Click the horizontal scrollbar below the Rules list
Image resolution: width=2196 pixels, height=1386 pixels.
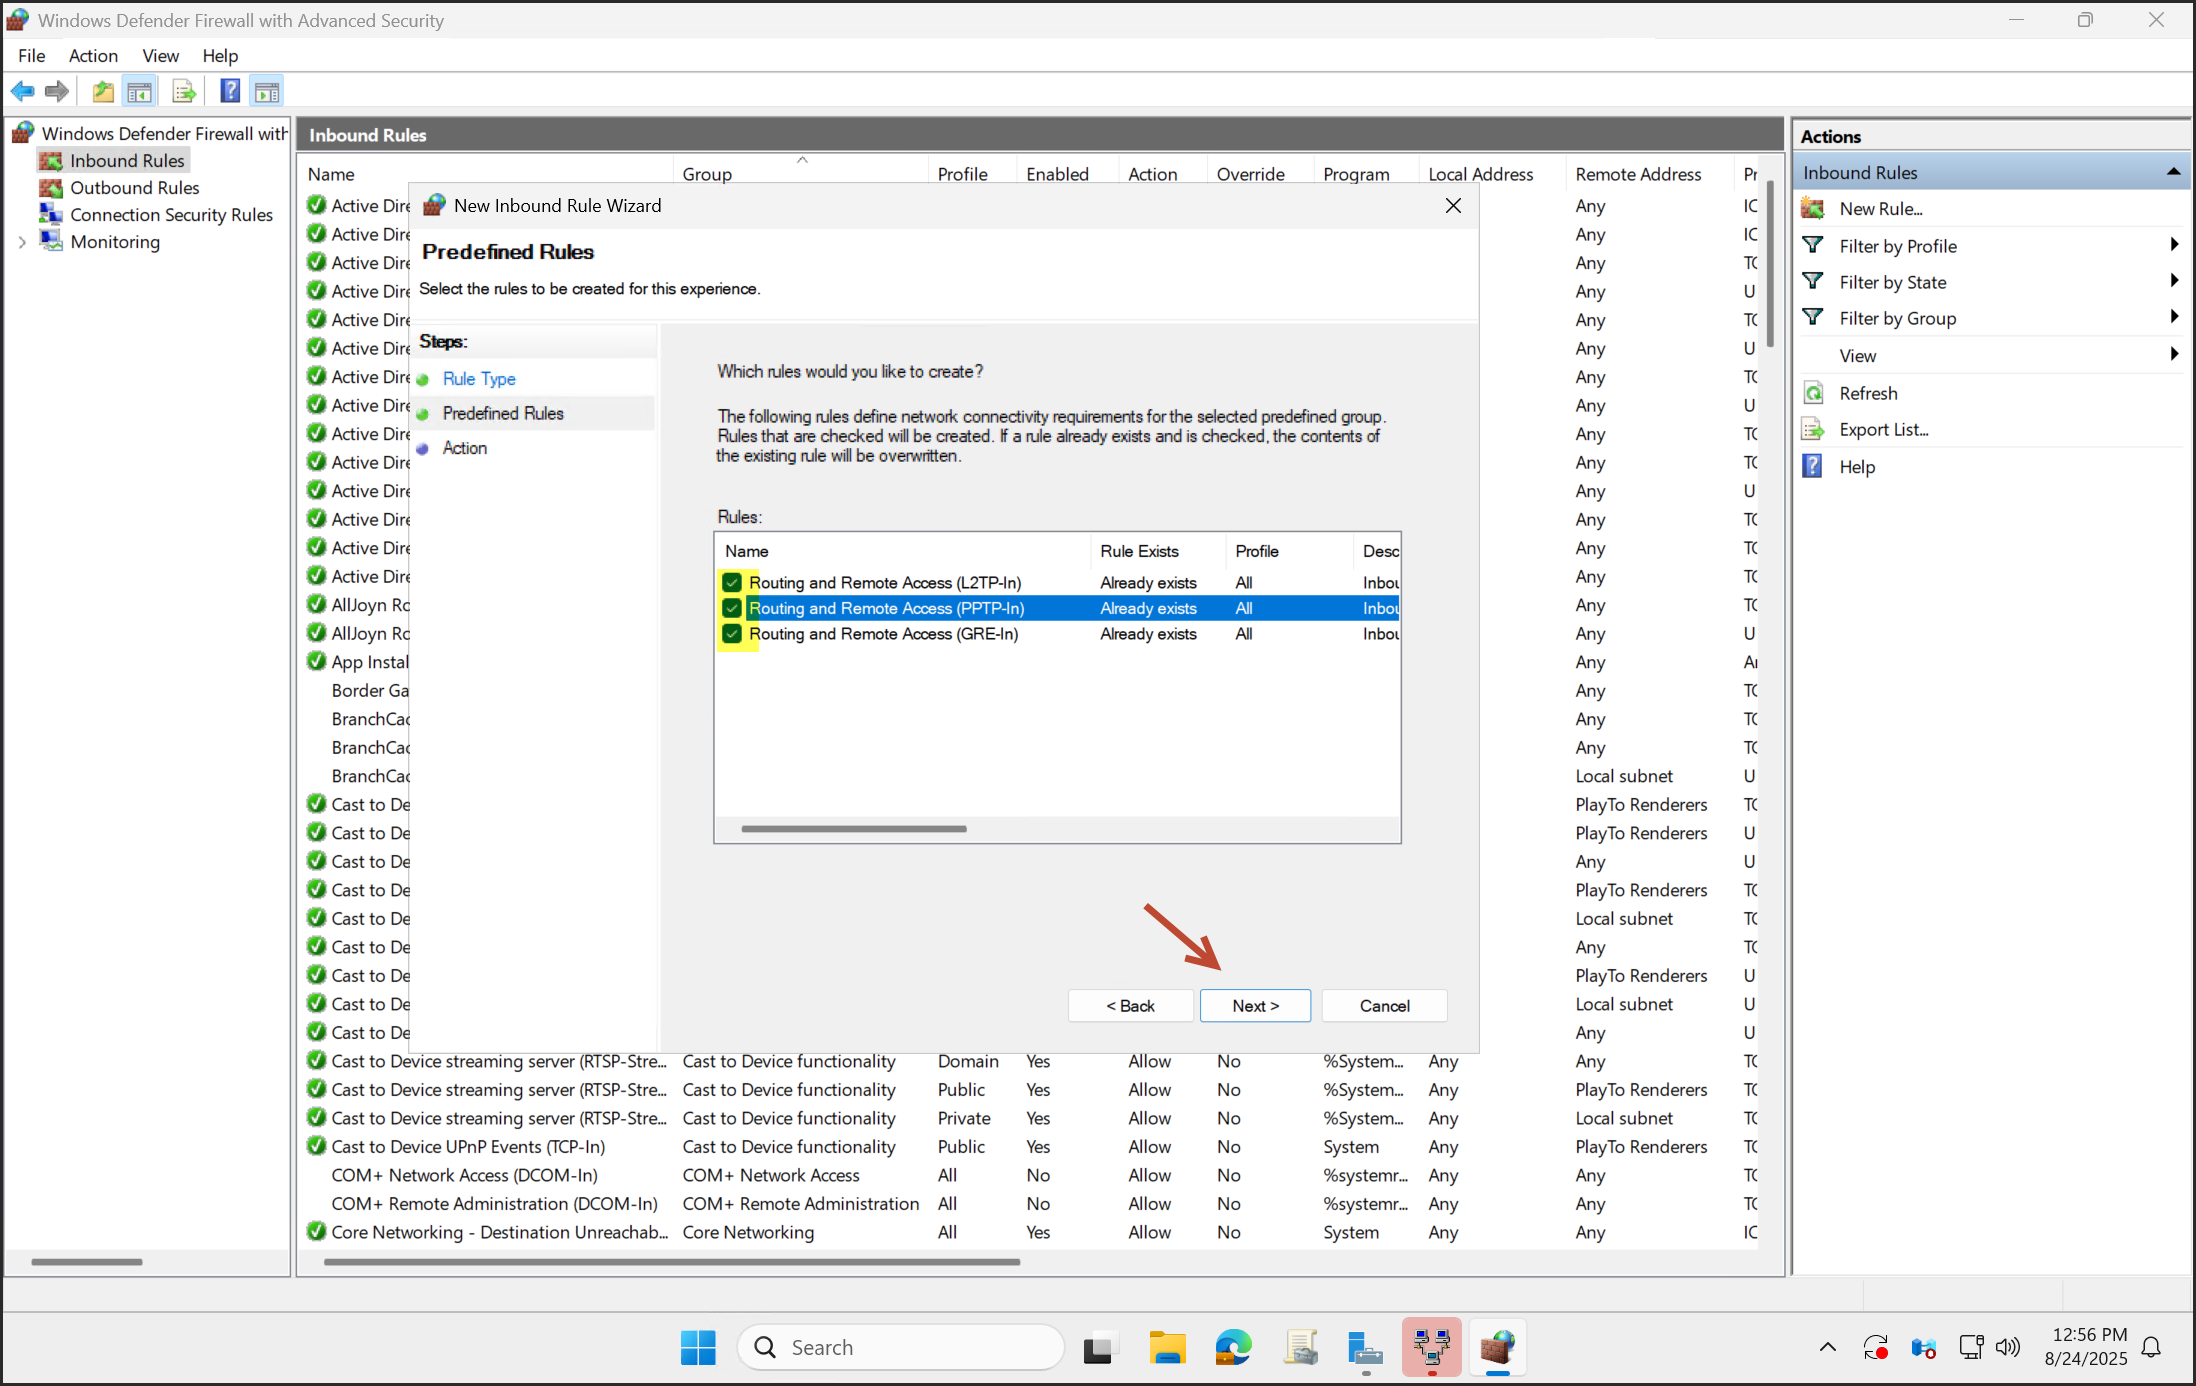coord(852,829)
